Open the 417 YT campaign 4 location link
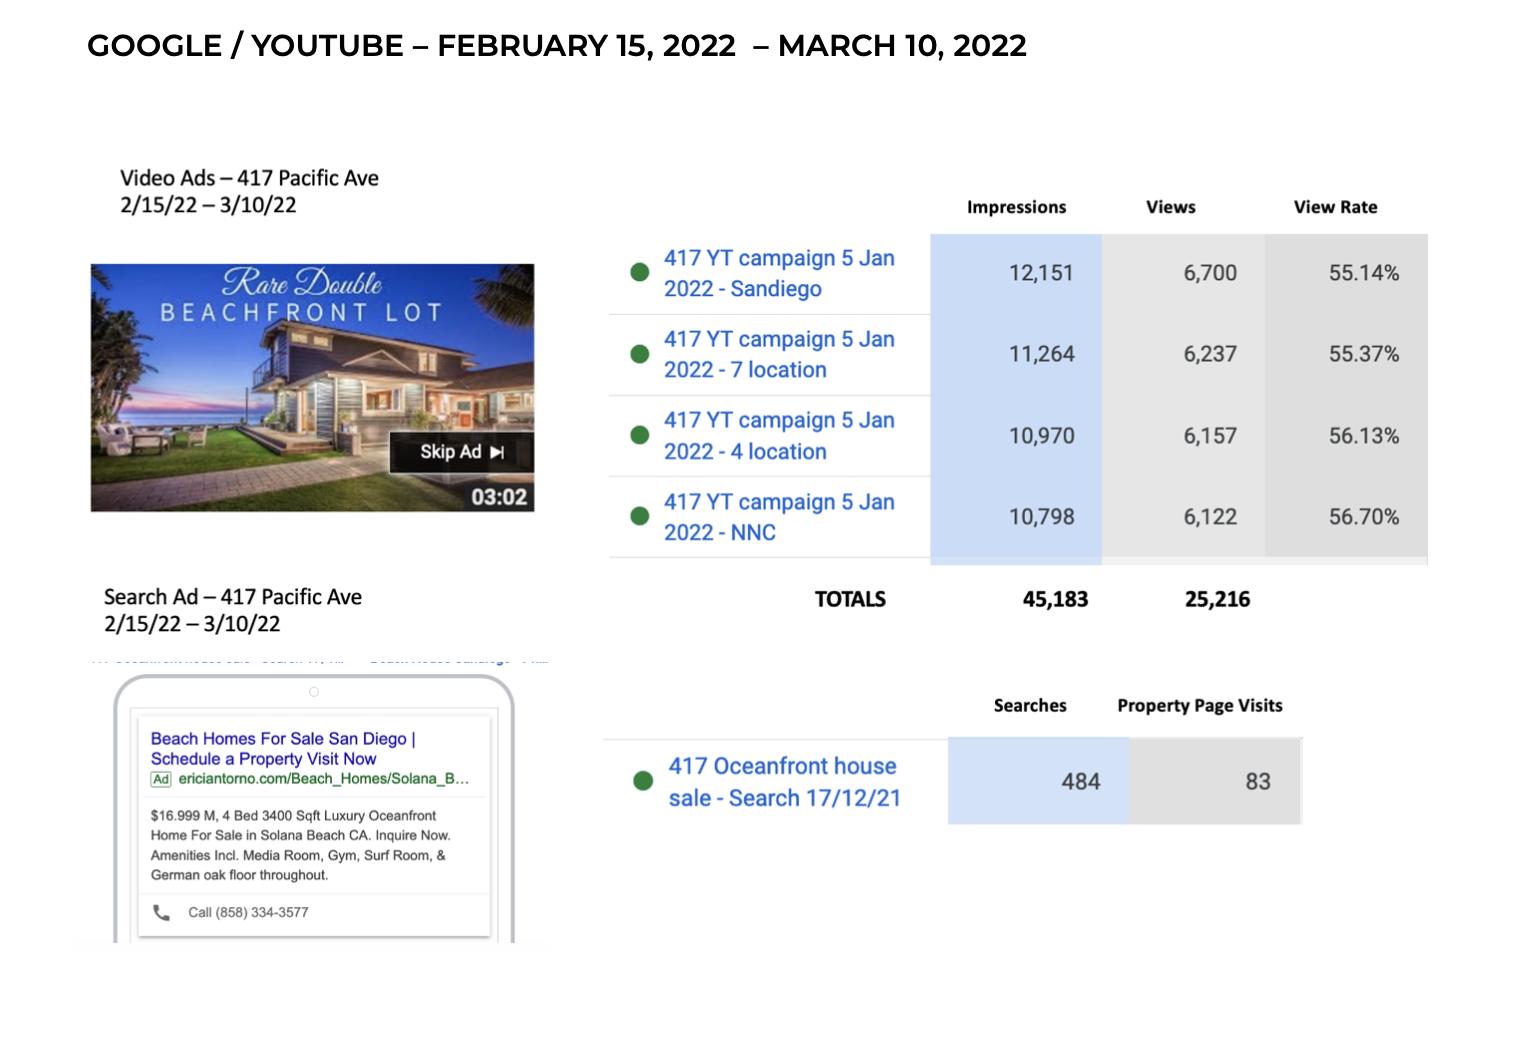The height and width of the screenshot is (1042, 1538). [778, 436]
